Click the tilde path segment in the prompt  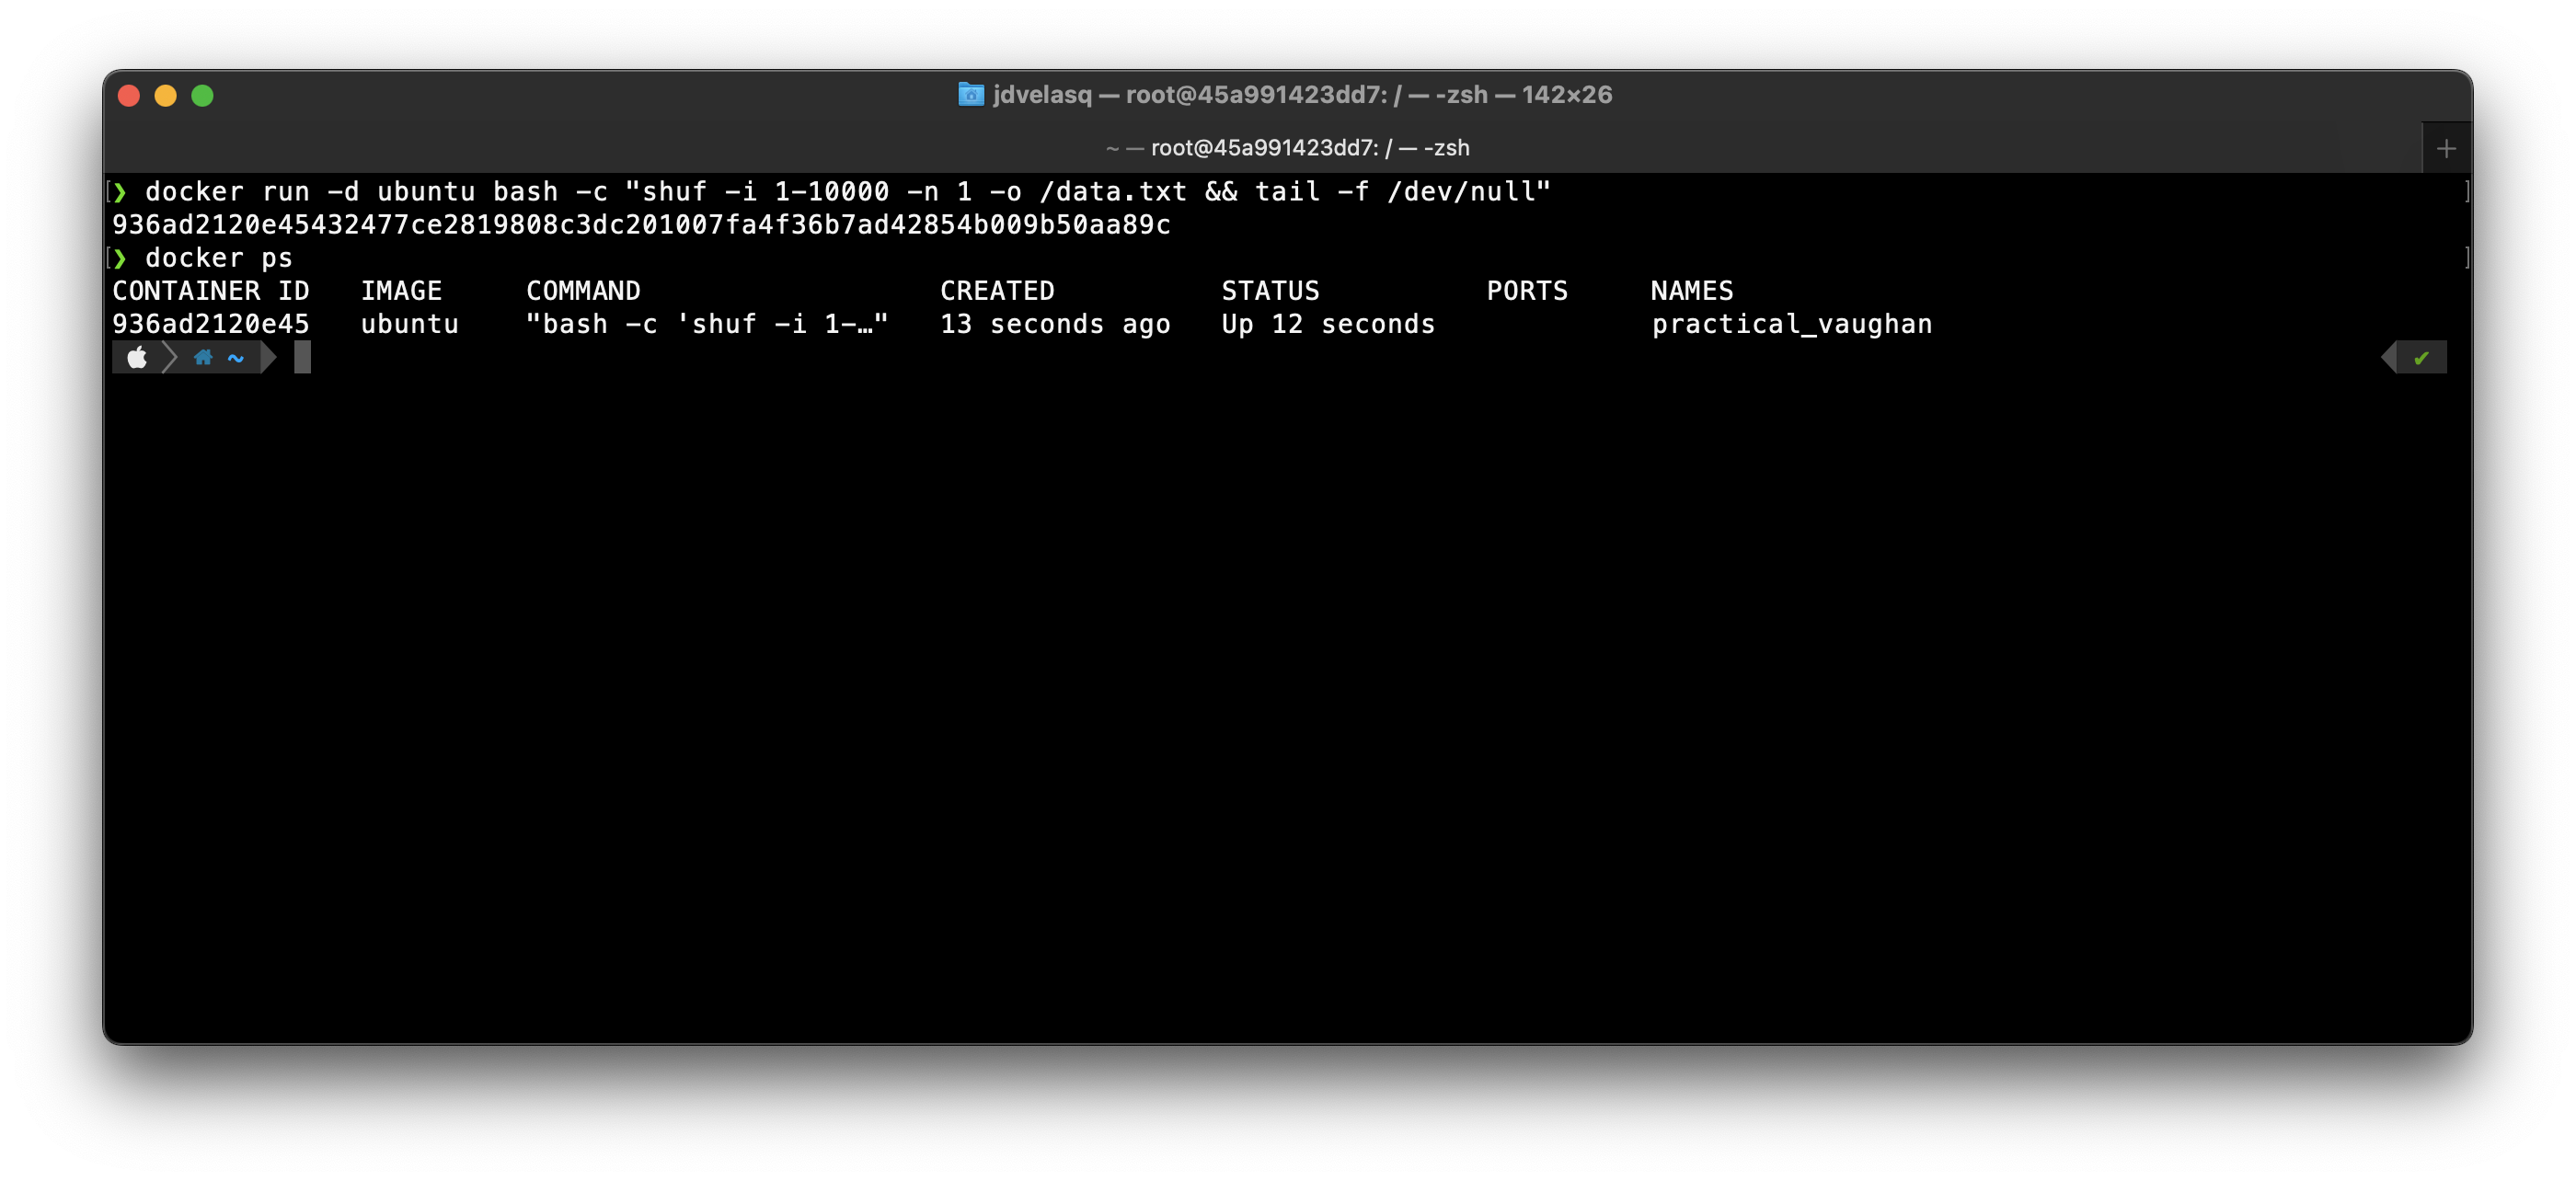(236, 357)
